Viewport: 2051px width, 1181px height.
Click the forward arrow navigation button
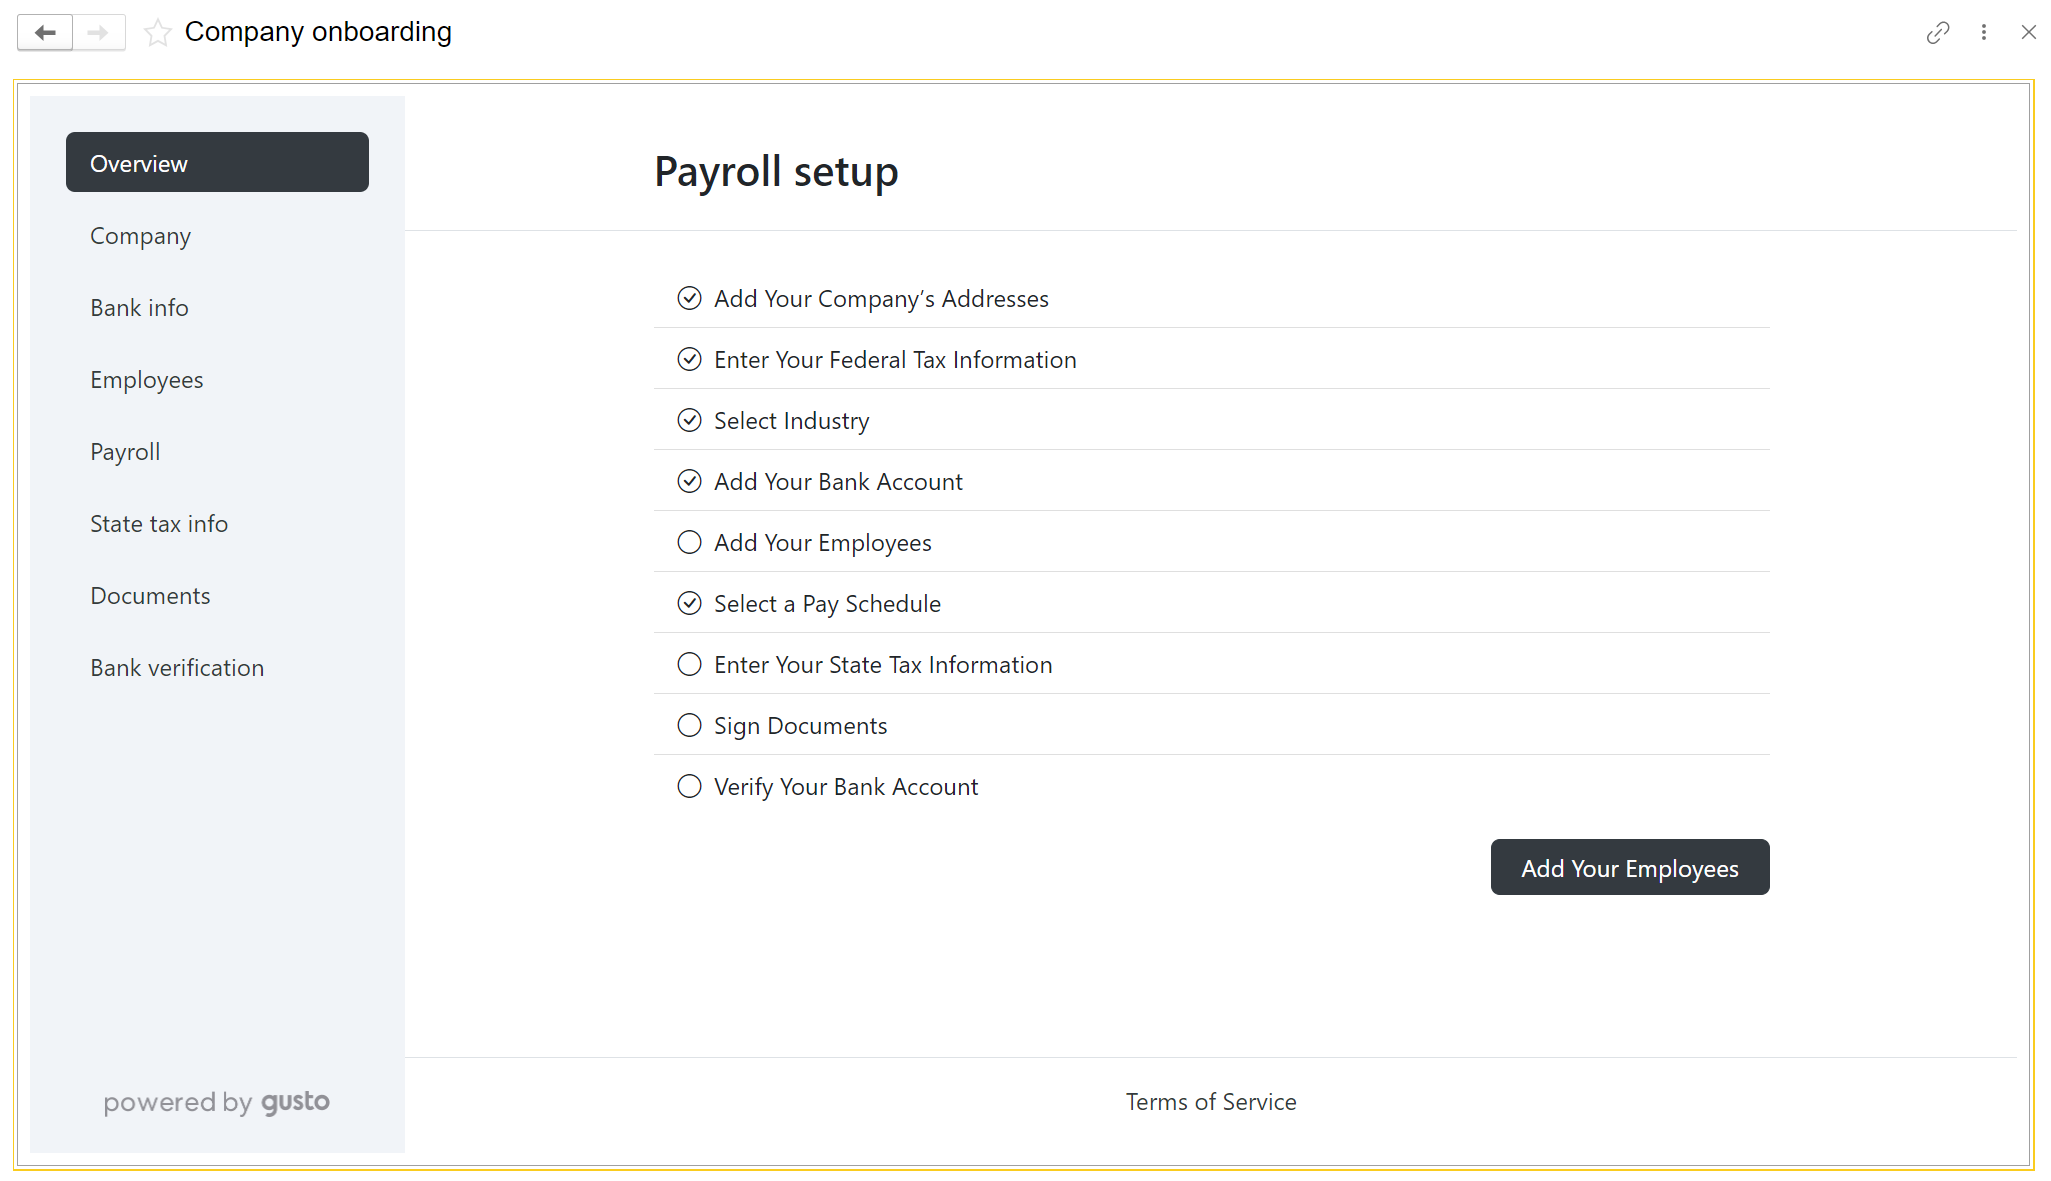pyautogui.click(x=98, y=33)
